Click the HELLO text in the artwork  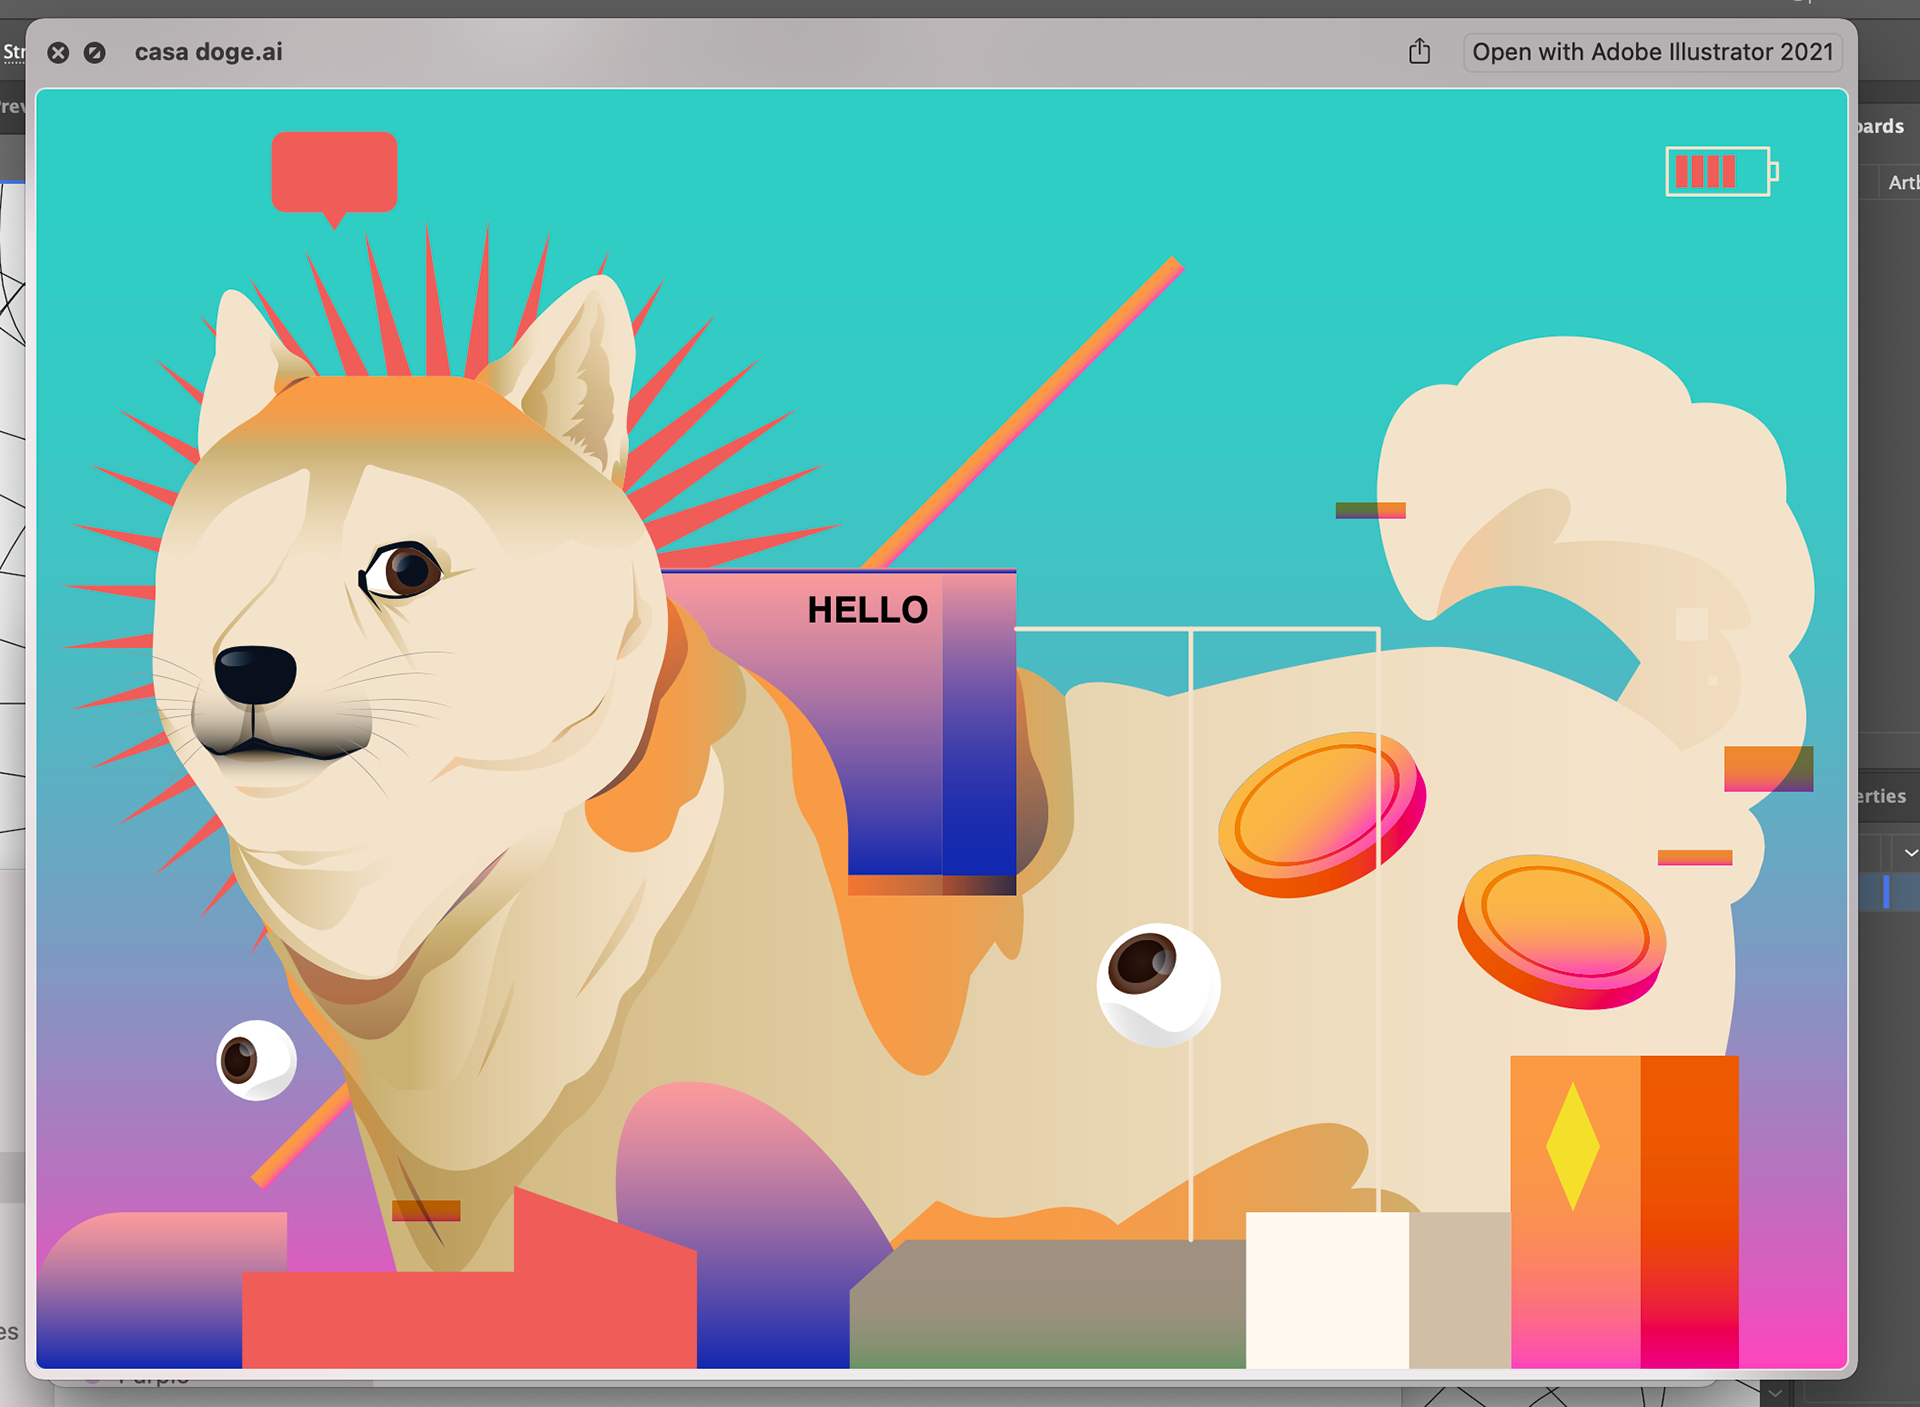pos(867,610)
